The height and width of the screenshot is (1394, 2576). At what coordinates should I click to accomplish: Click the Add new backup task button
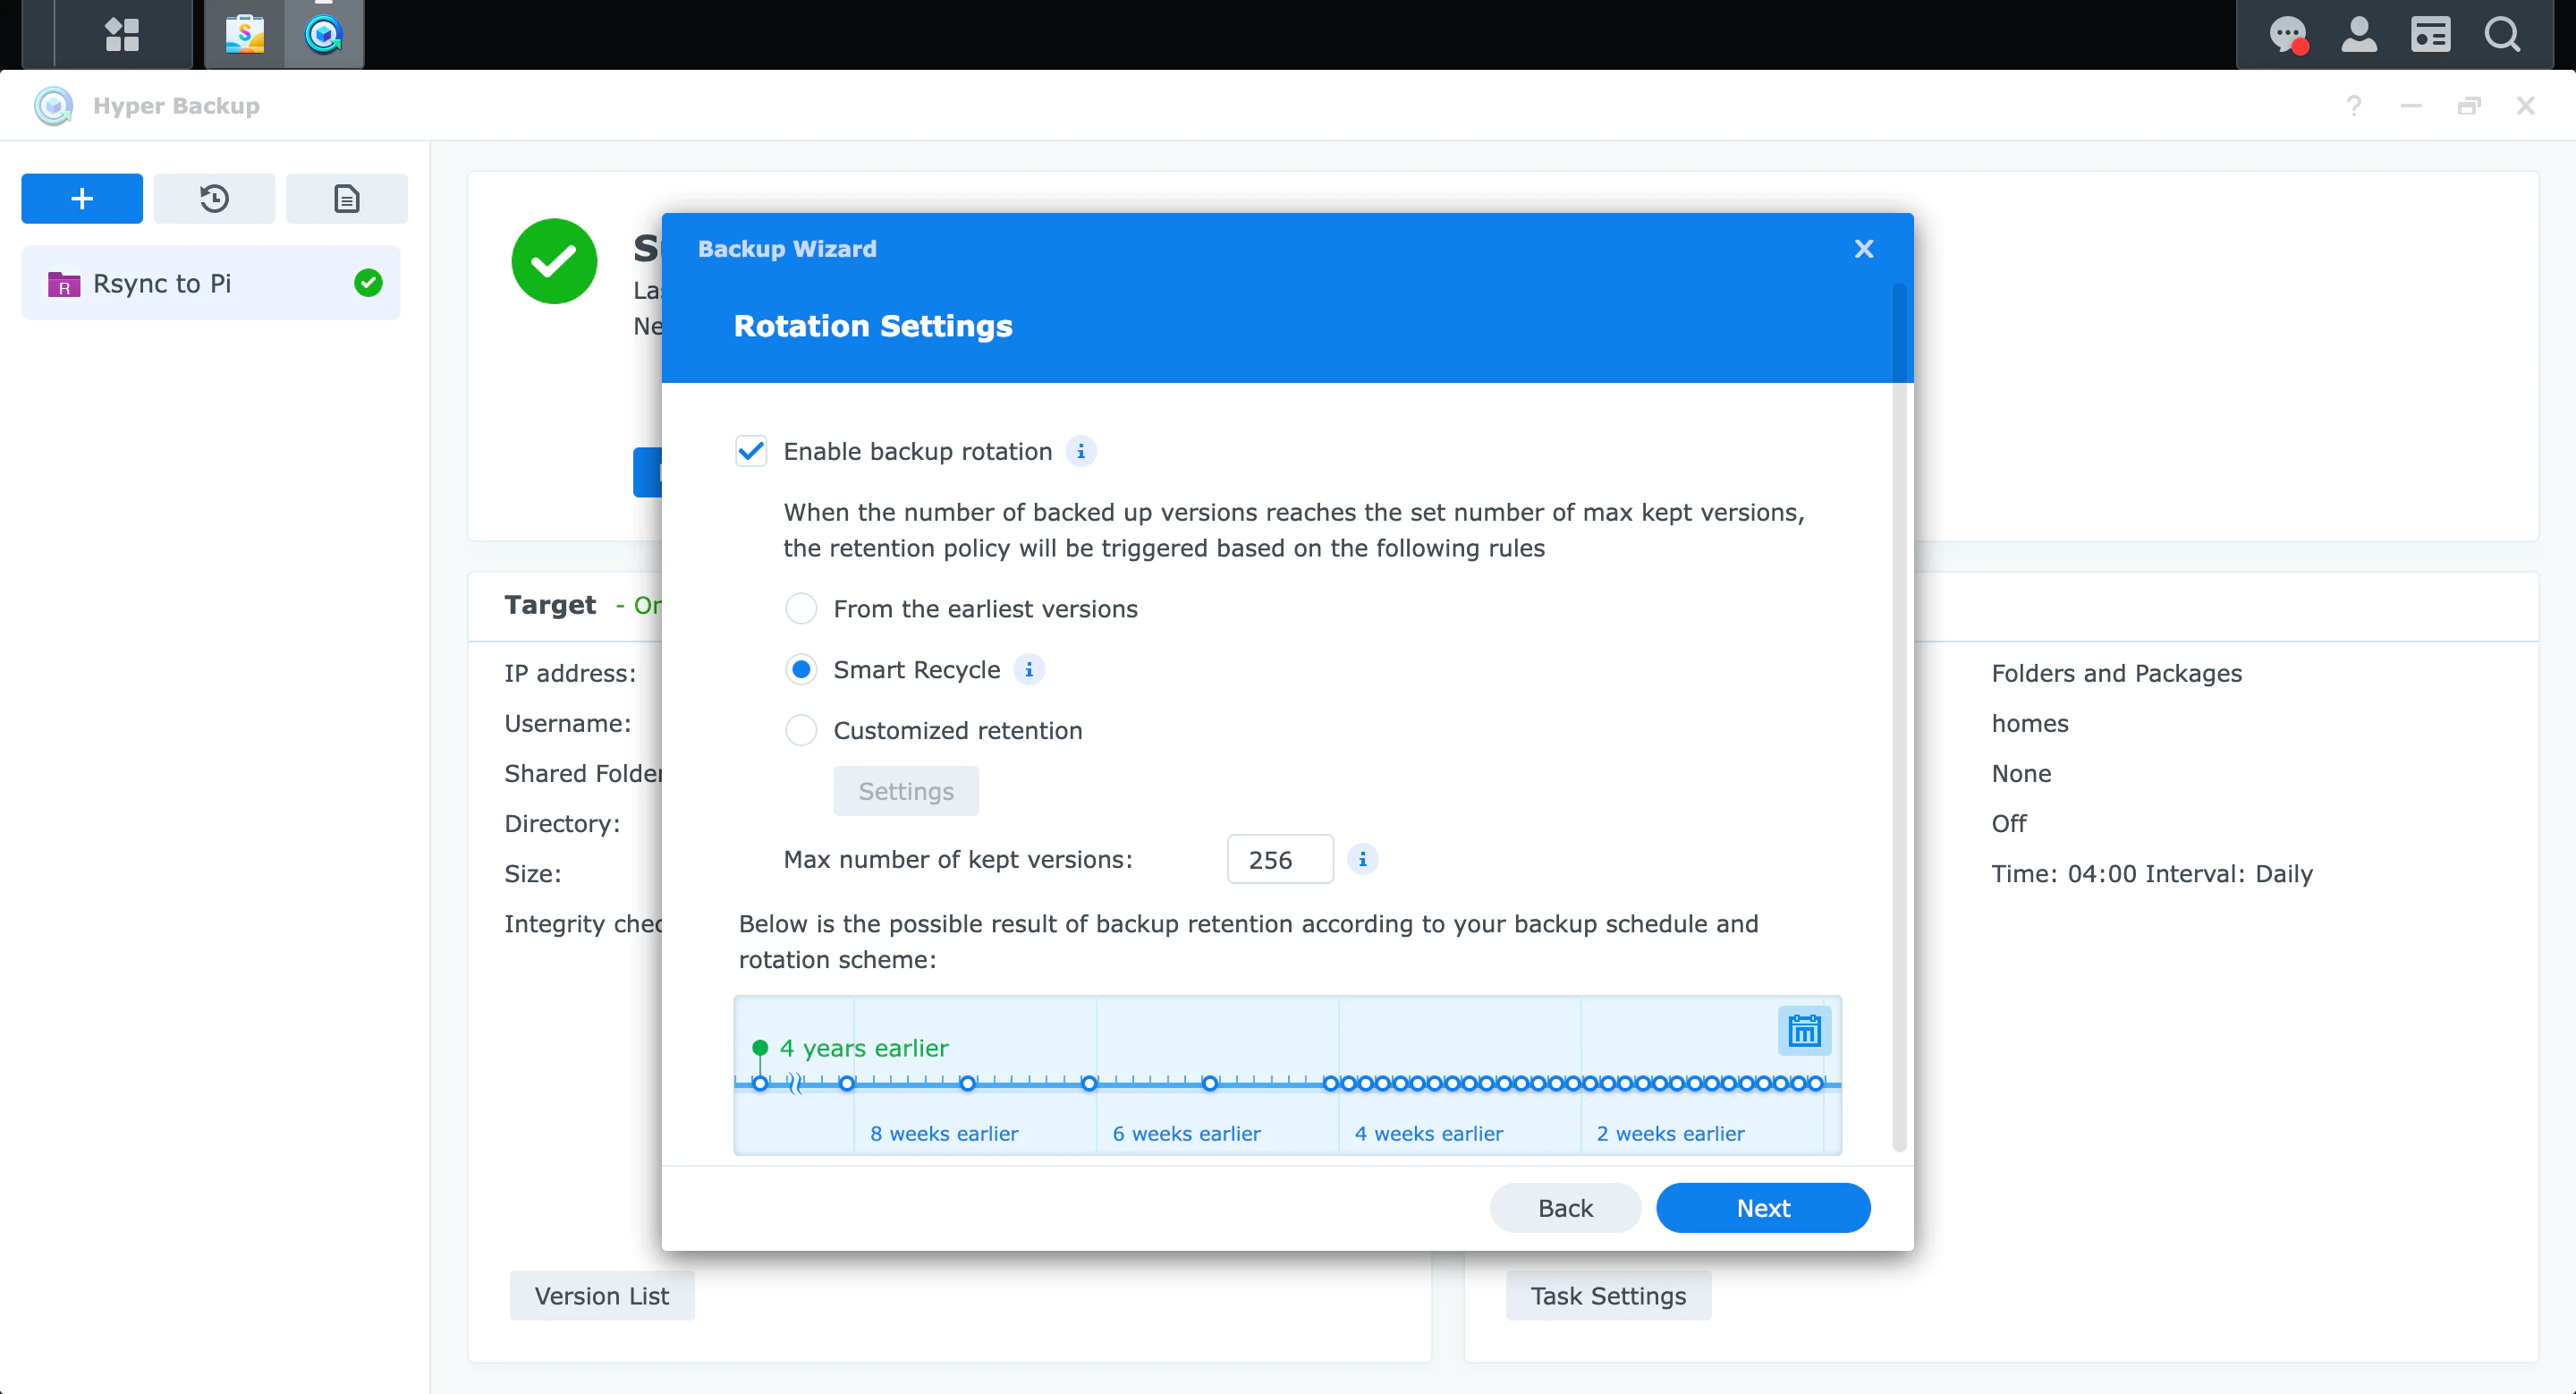click(x=80, y=196)
